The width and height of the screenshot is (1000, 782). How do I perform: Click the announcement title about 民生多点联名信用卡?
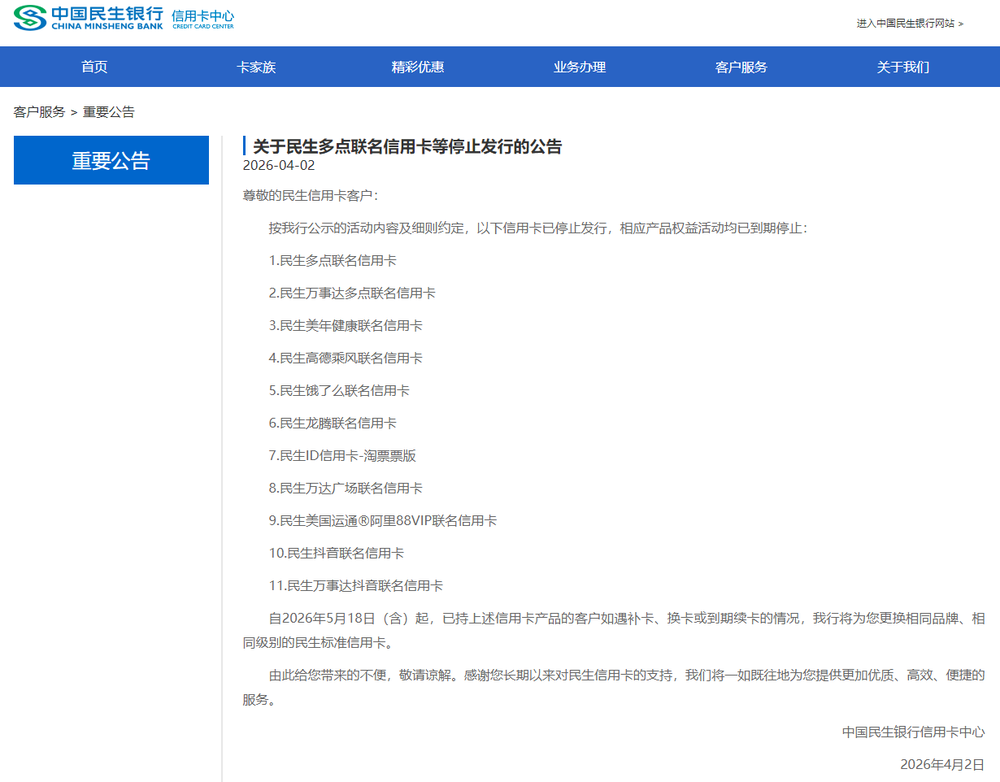pos(408,145)
